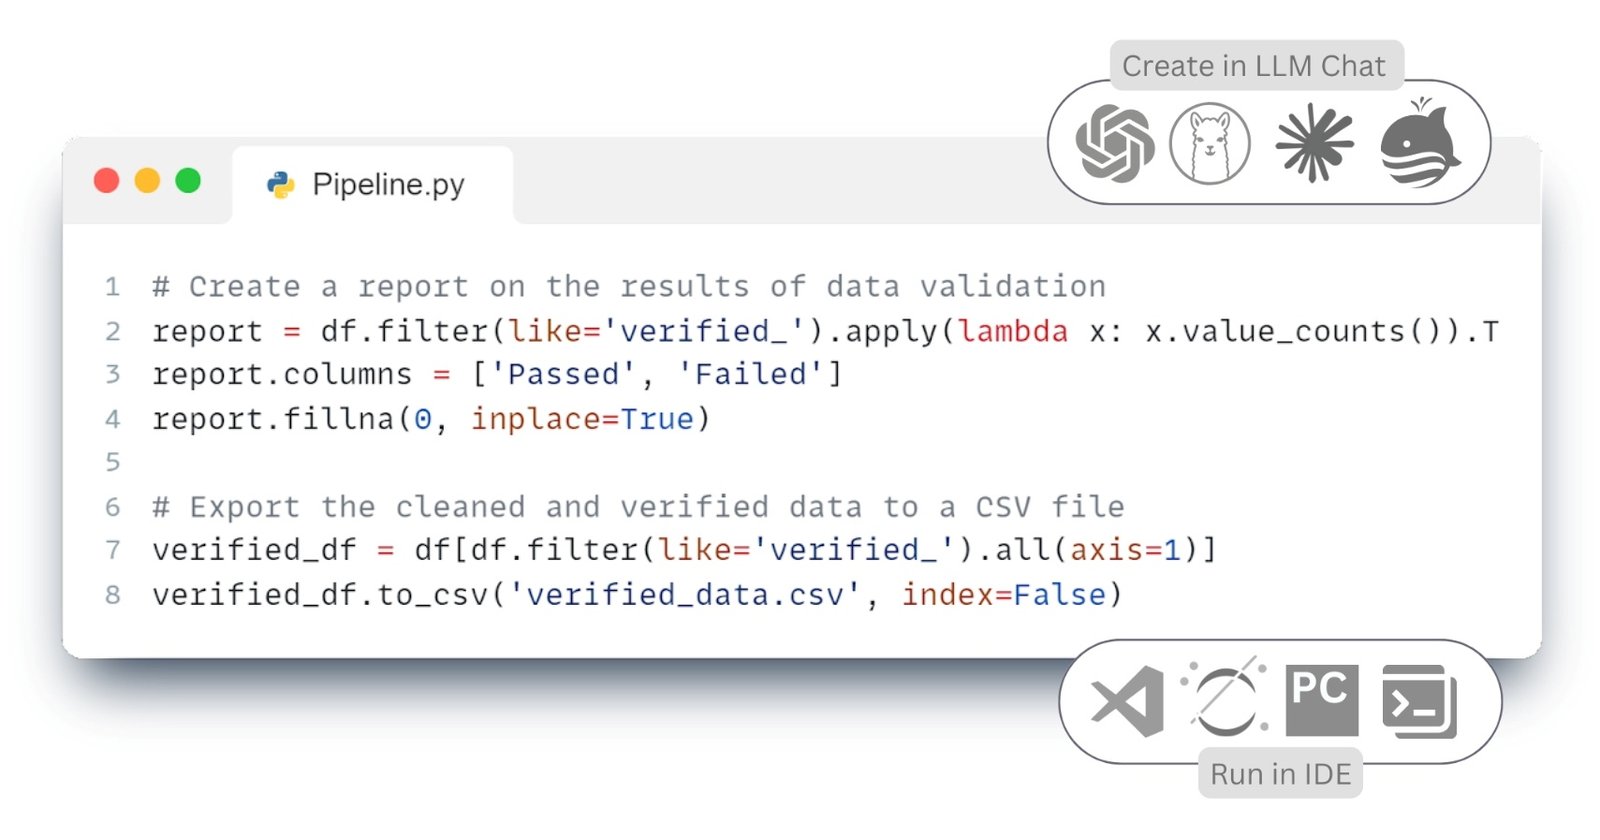Viewport: 1600px width, 840px height.
Task: Click the empty line 5 in the editor
Action: (802, 463)
